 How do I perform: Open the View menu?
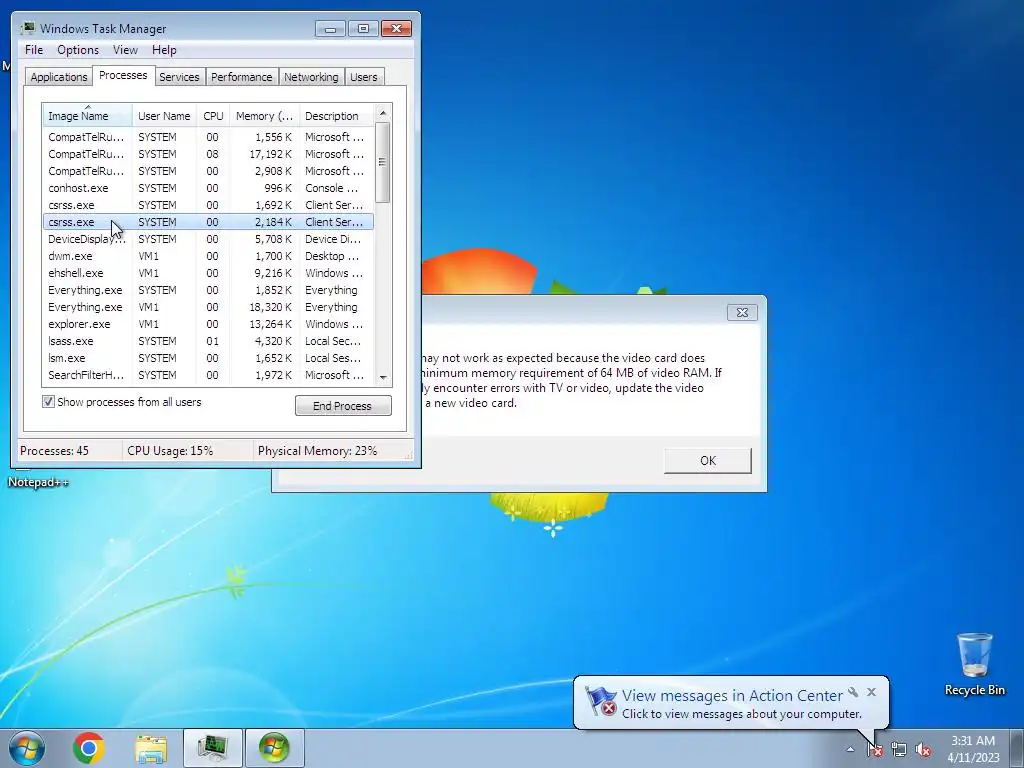pos(125,50)
